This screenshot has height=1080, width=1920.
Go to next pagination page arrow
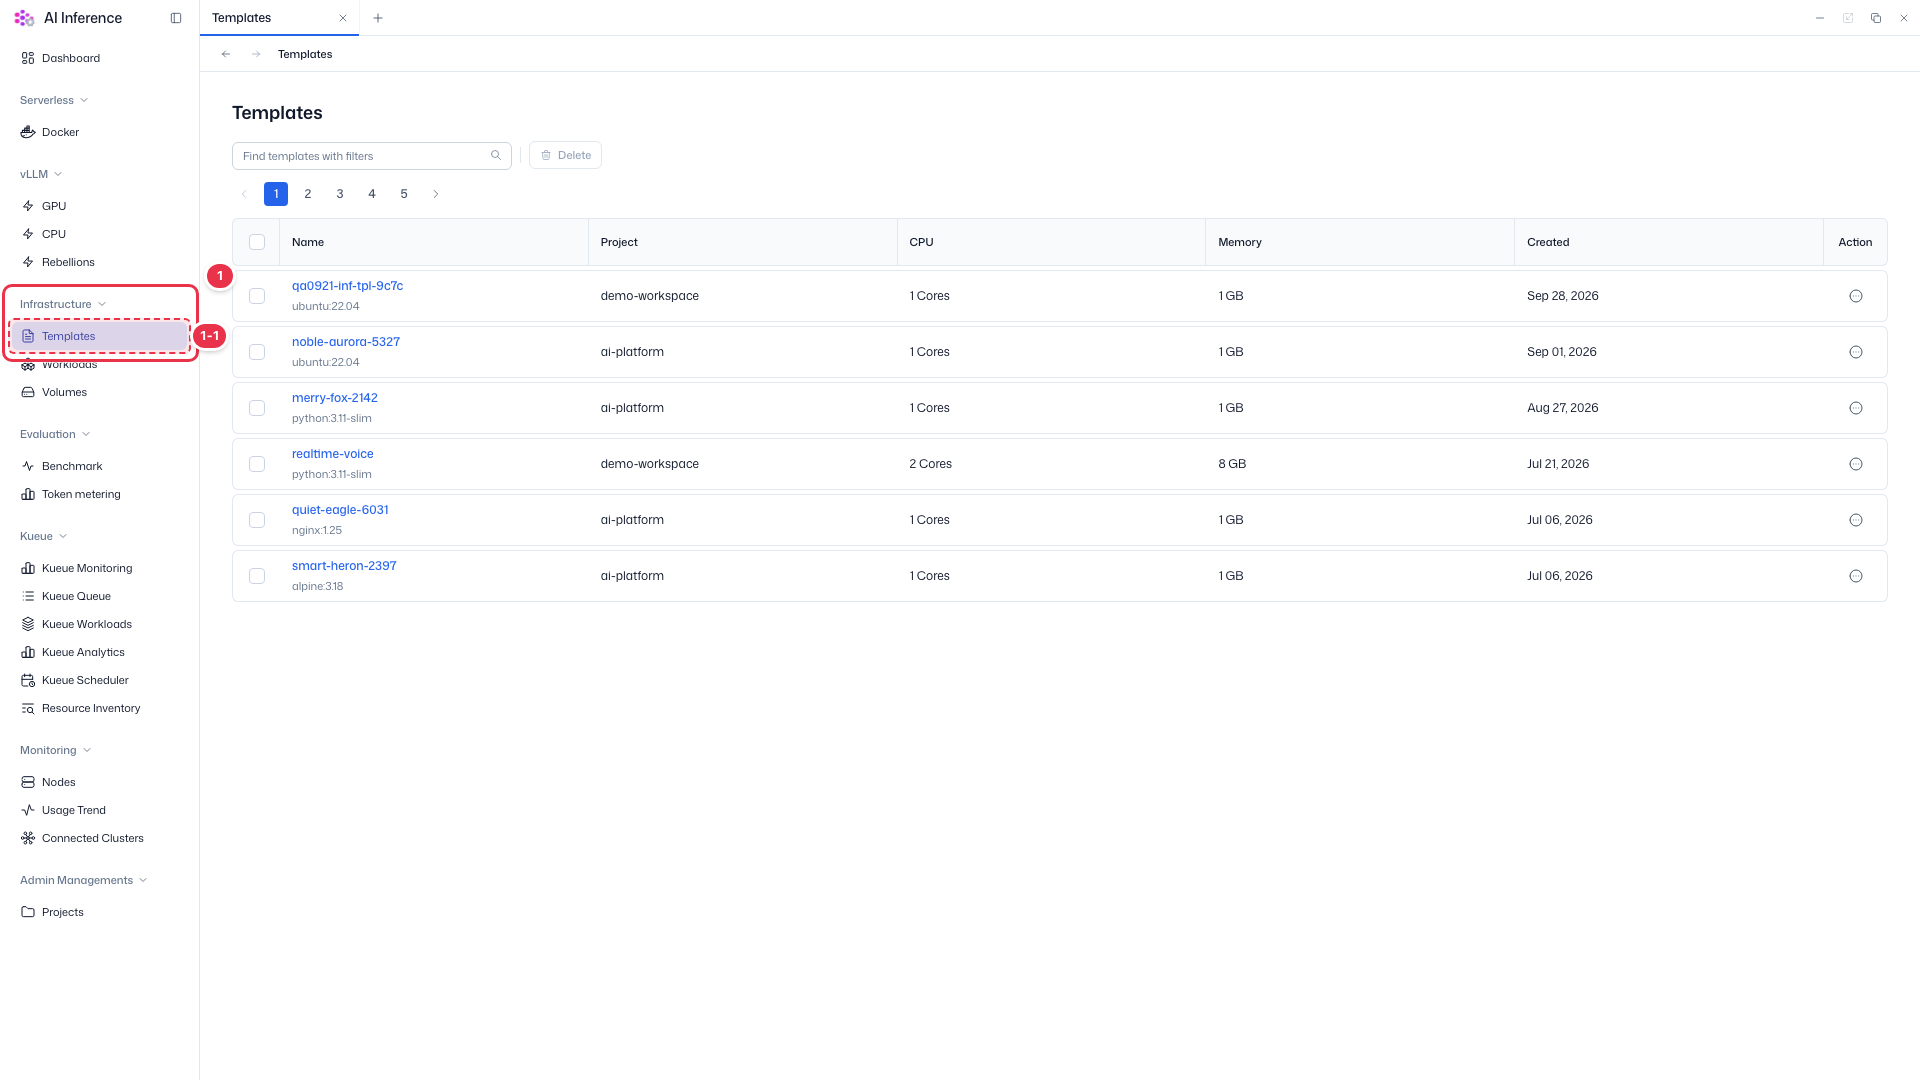point(436,194)
